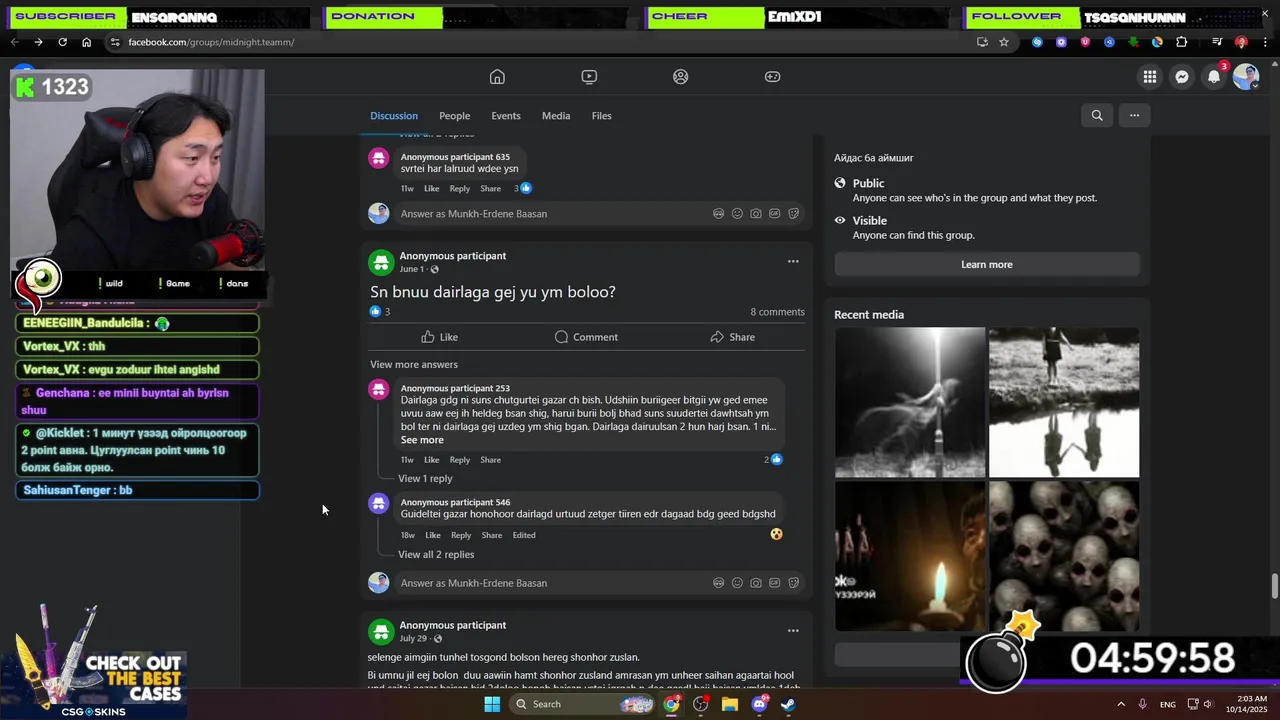This screenshot has width=1280, height=720.
Task: Attach photo in answer box under participant 546
Action: click(756, 583)
